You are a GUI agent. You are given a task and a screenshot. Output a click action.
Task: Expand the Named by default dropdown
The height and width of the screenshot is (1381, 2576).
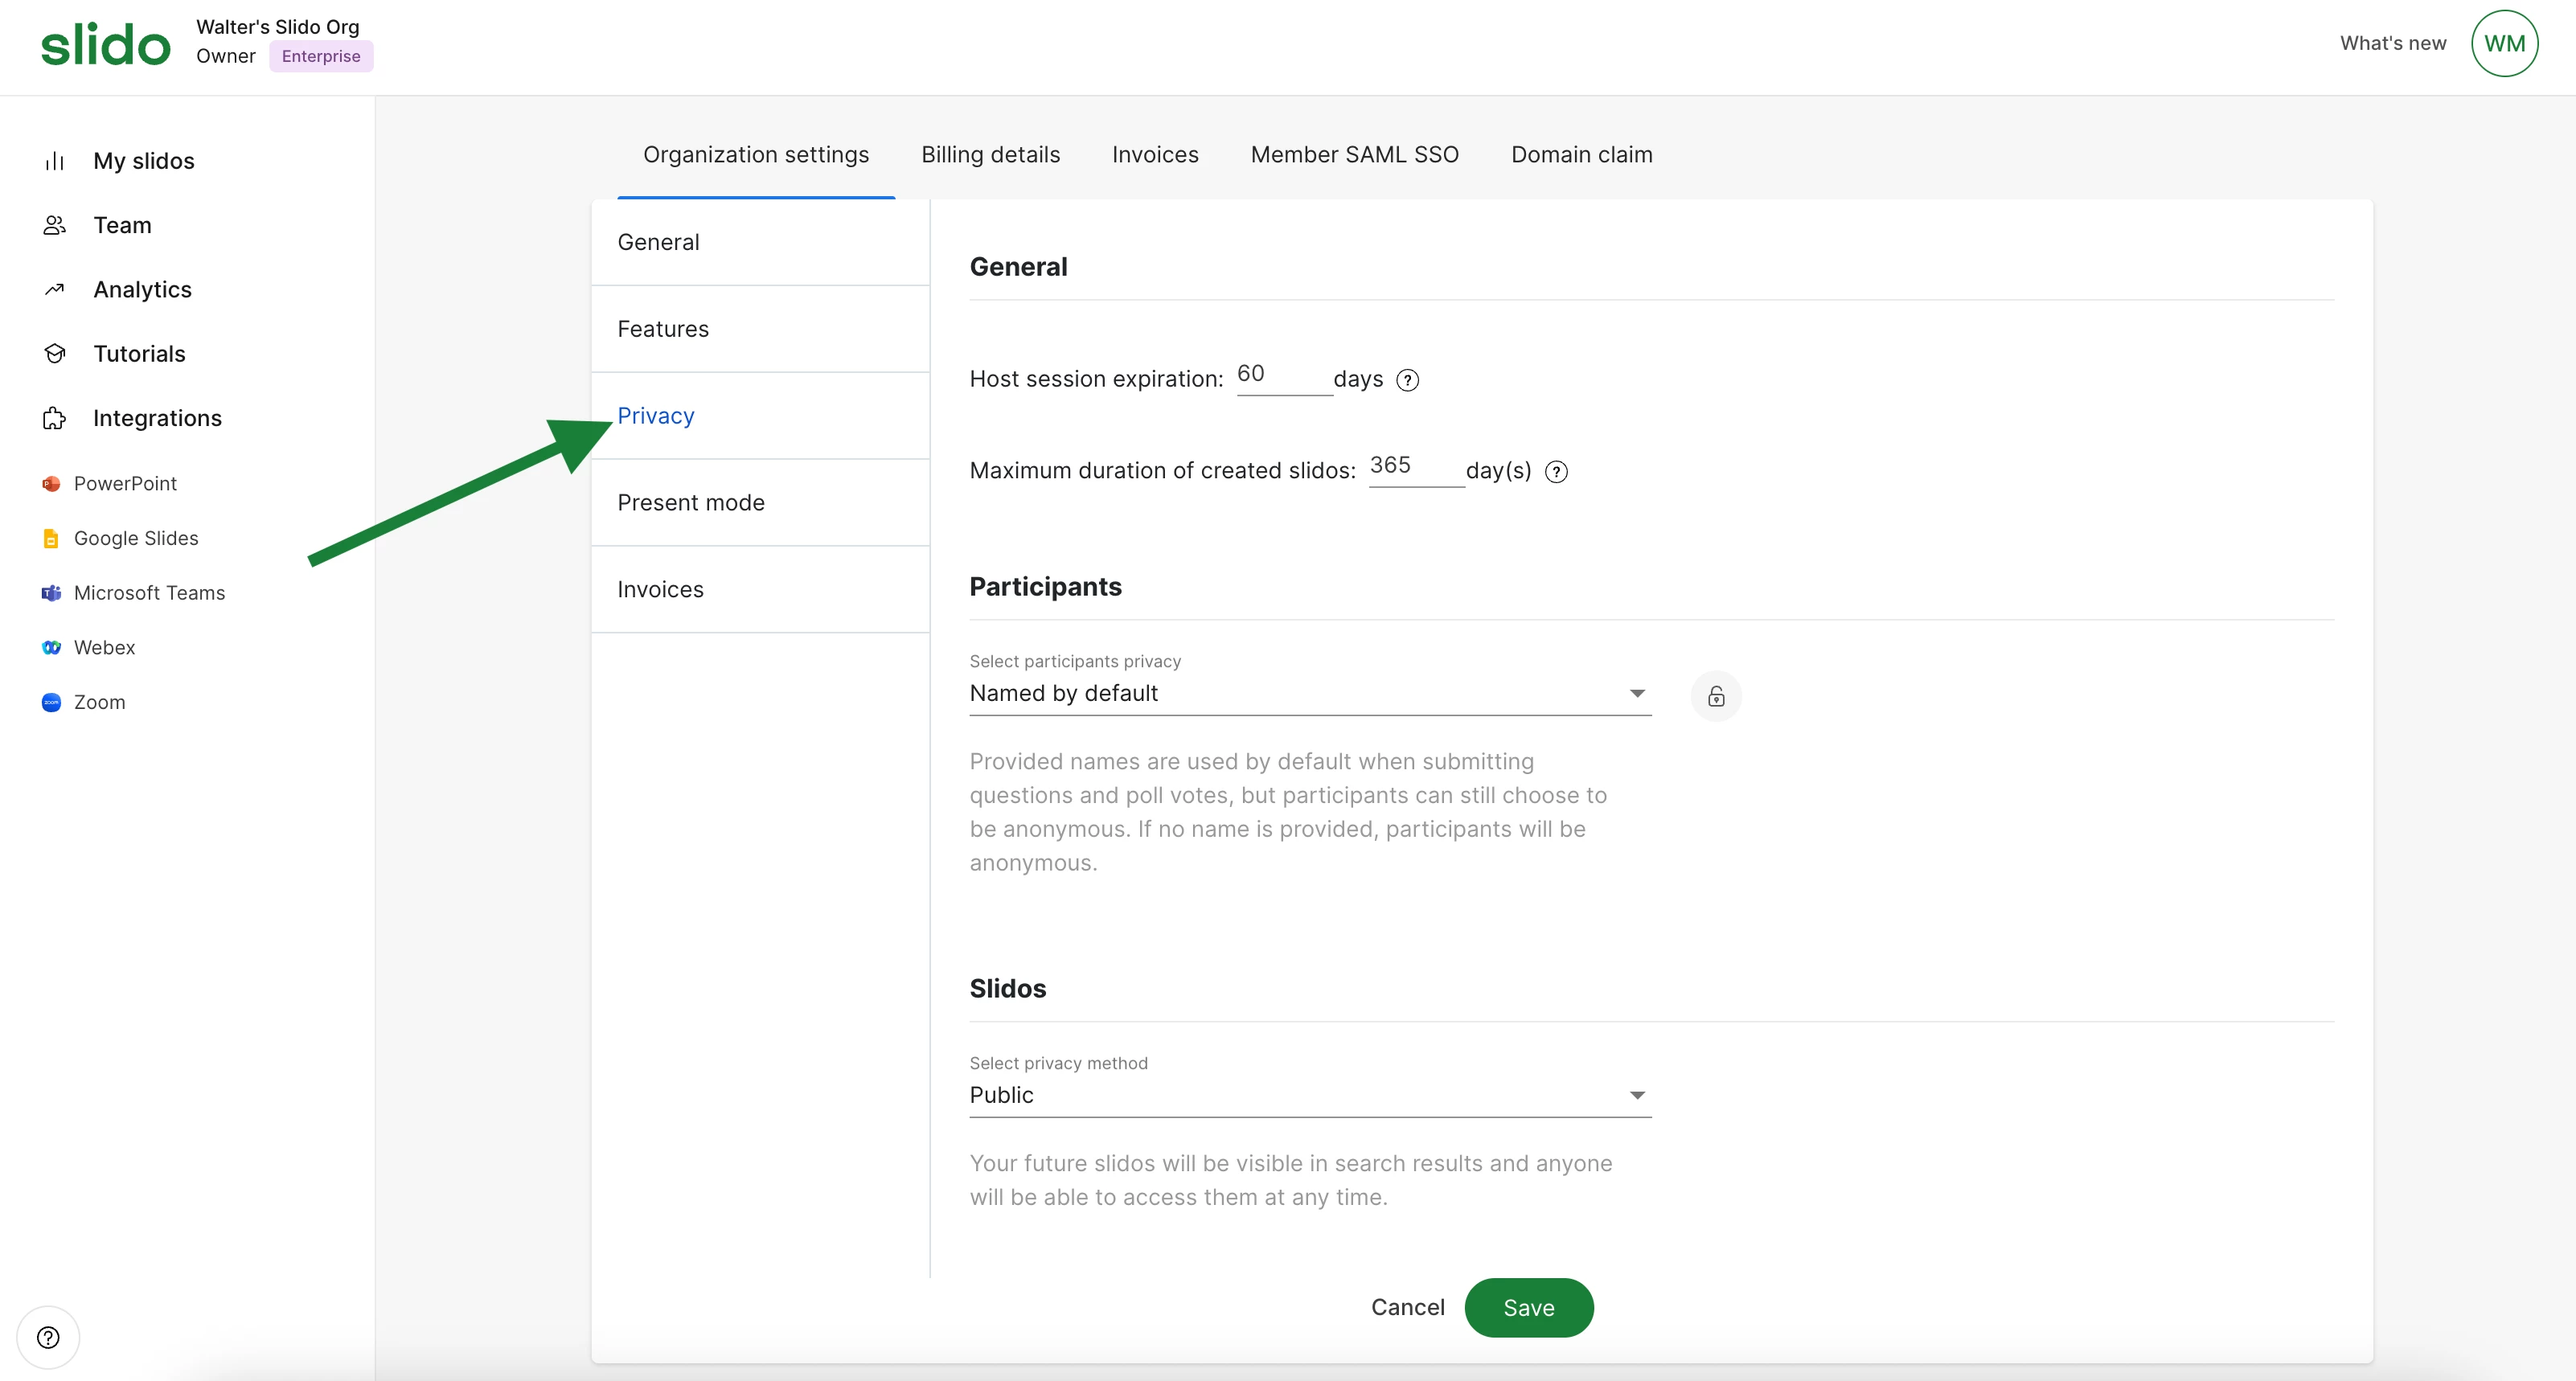[x=1309, y=693]
